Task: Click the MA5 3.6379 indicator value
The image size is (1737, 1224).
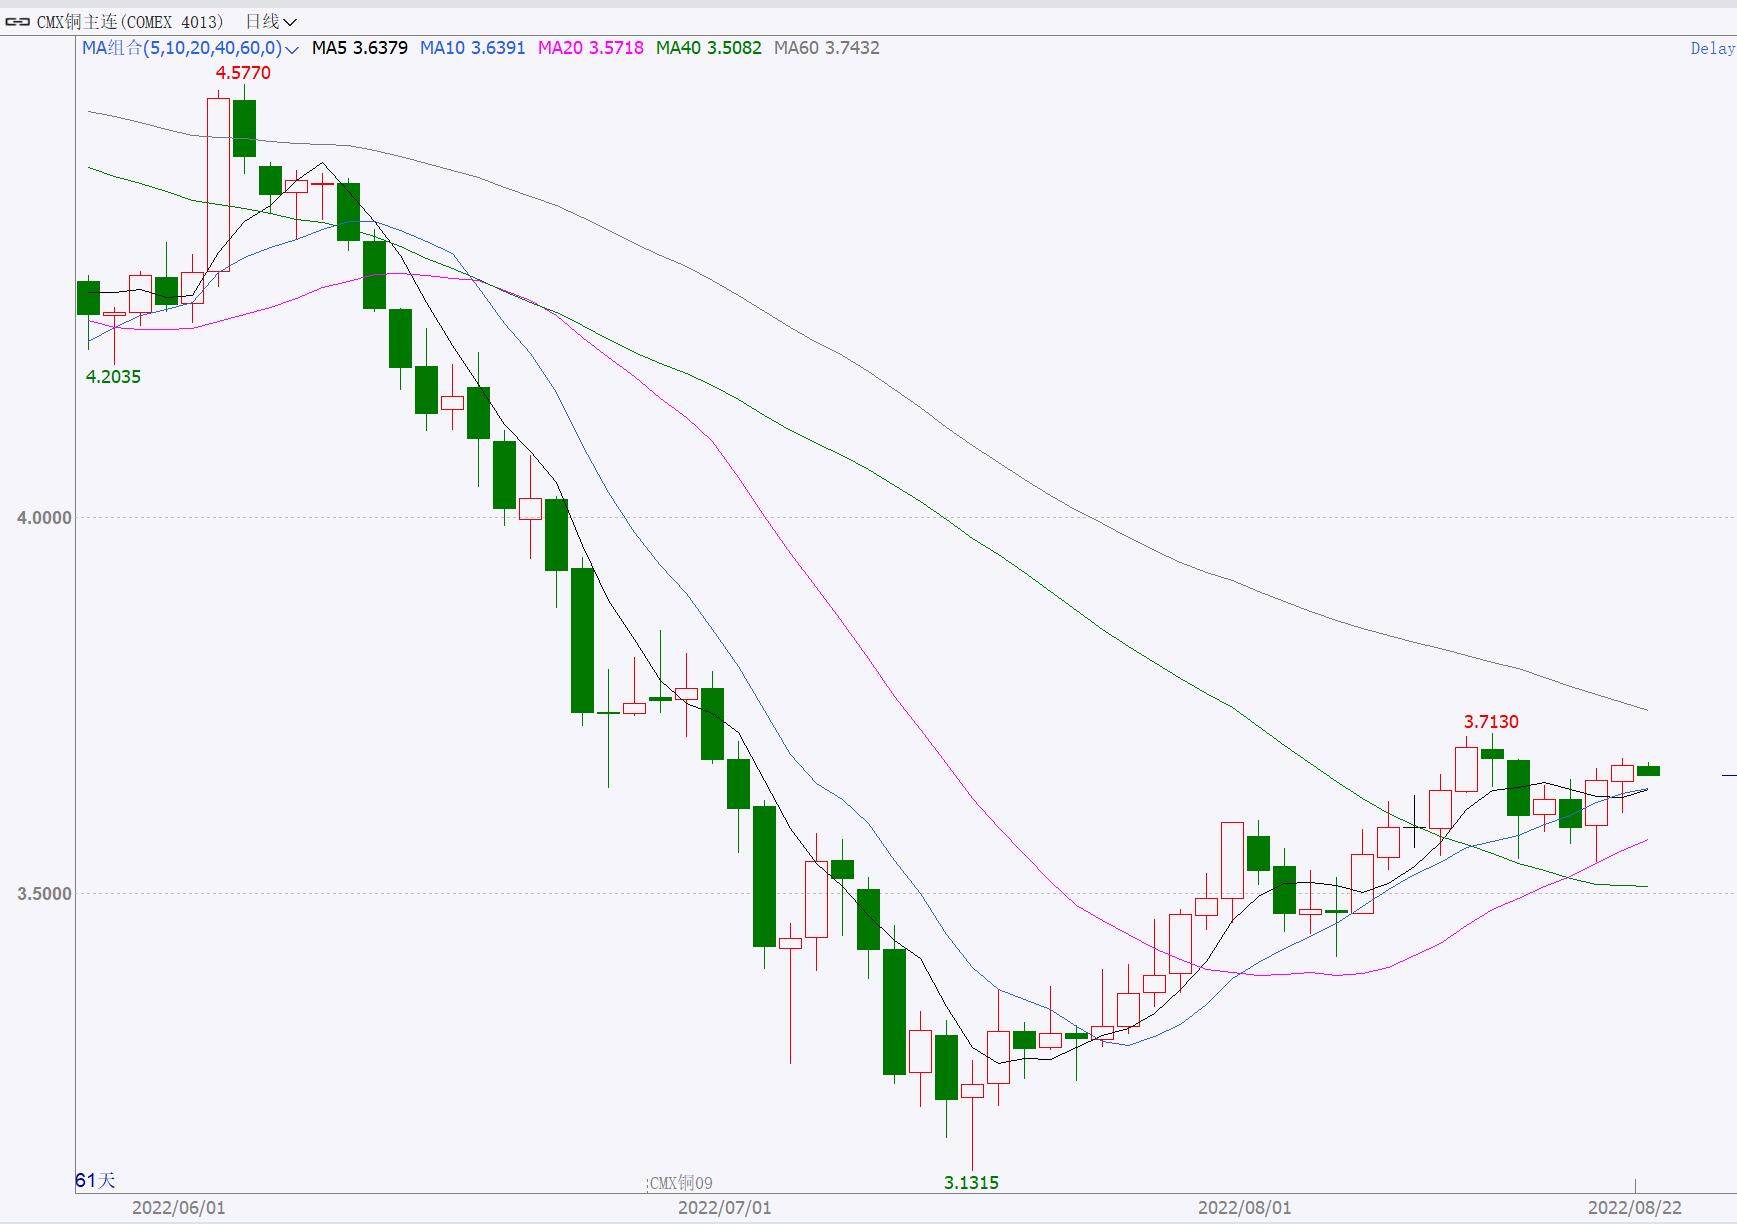Action: click(360, 48)
